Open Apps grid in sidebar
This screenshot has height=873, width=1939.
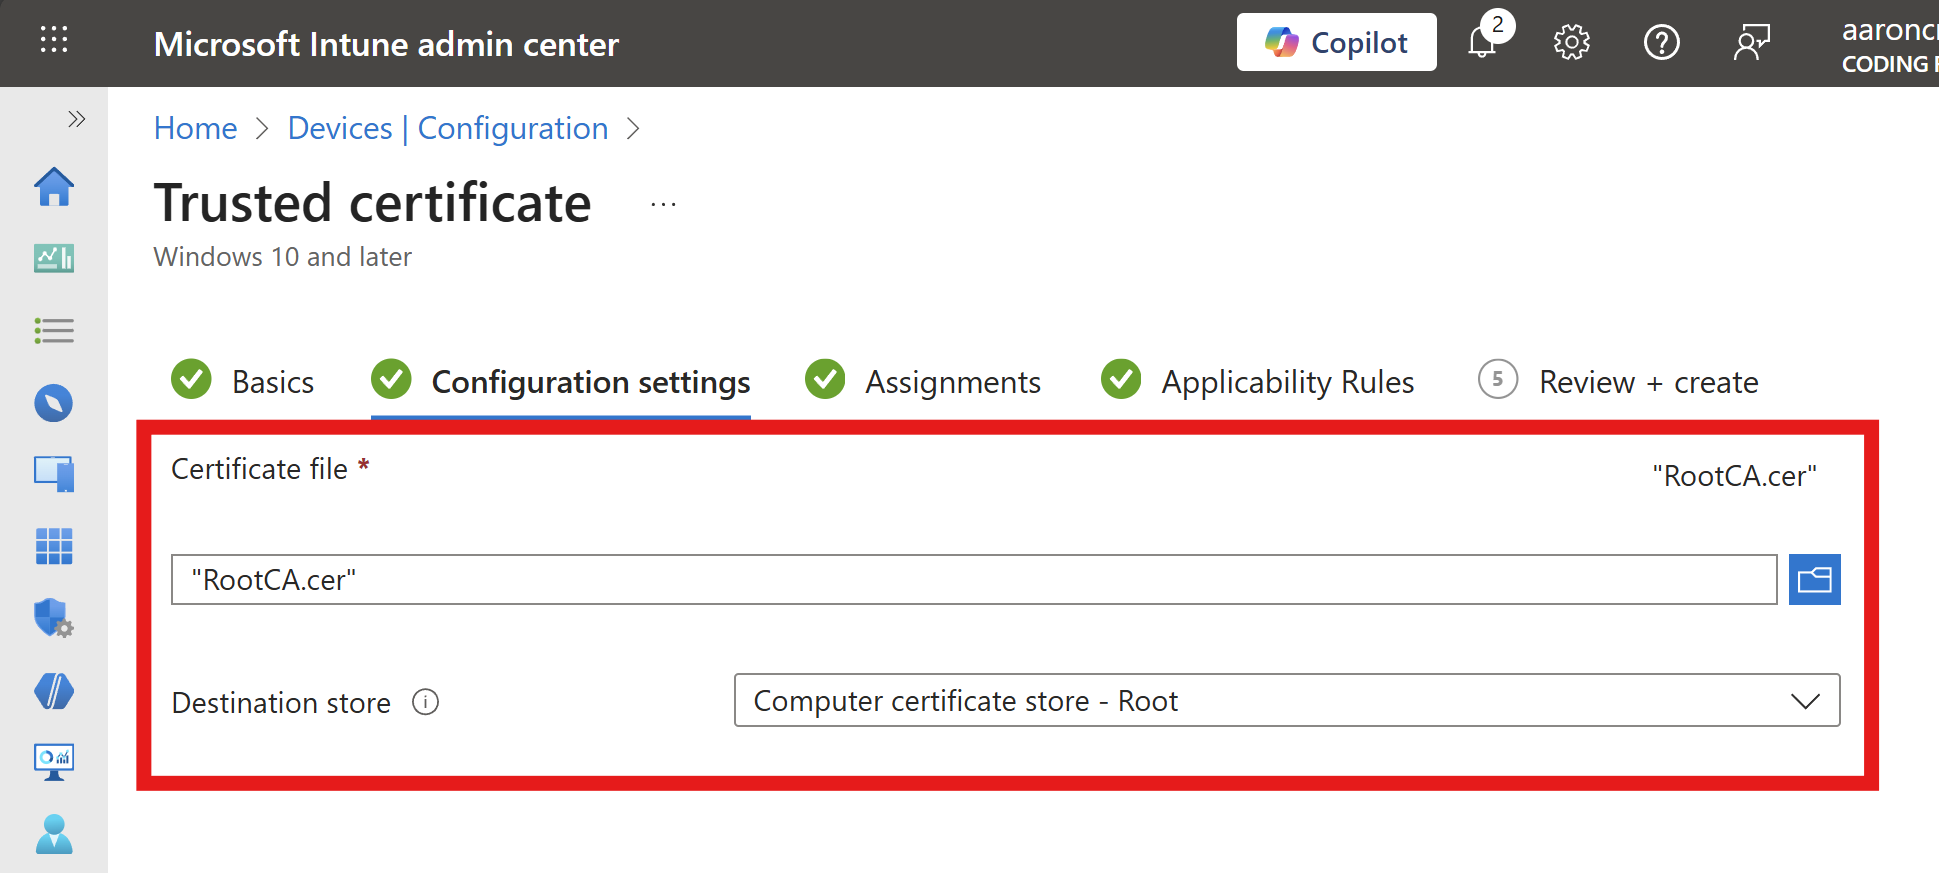[54, 546]
